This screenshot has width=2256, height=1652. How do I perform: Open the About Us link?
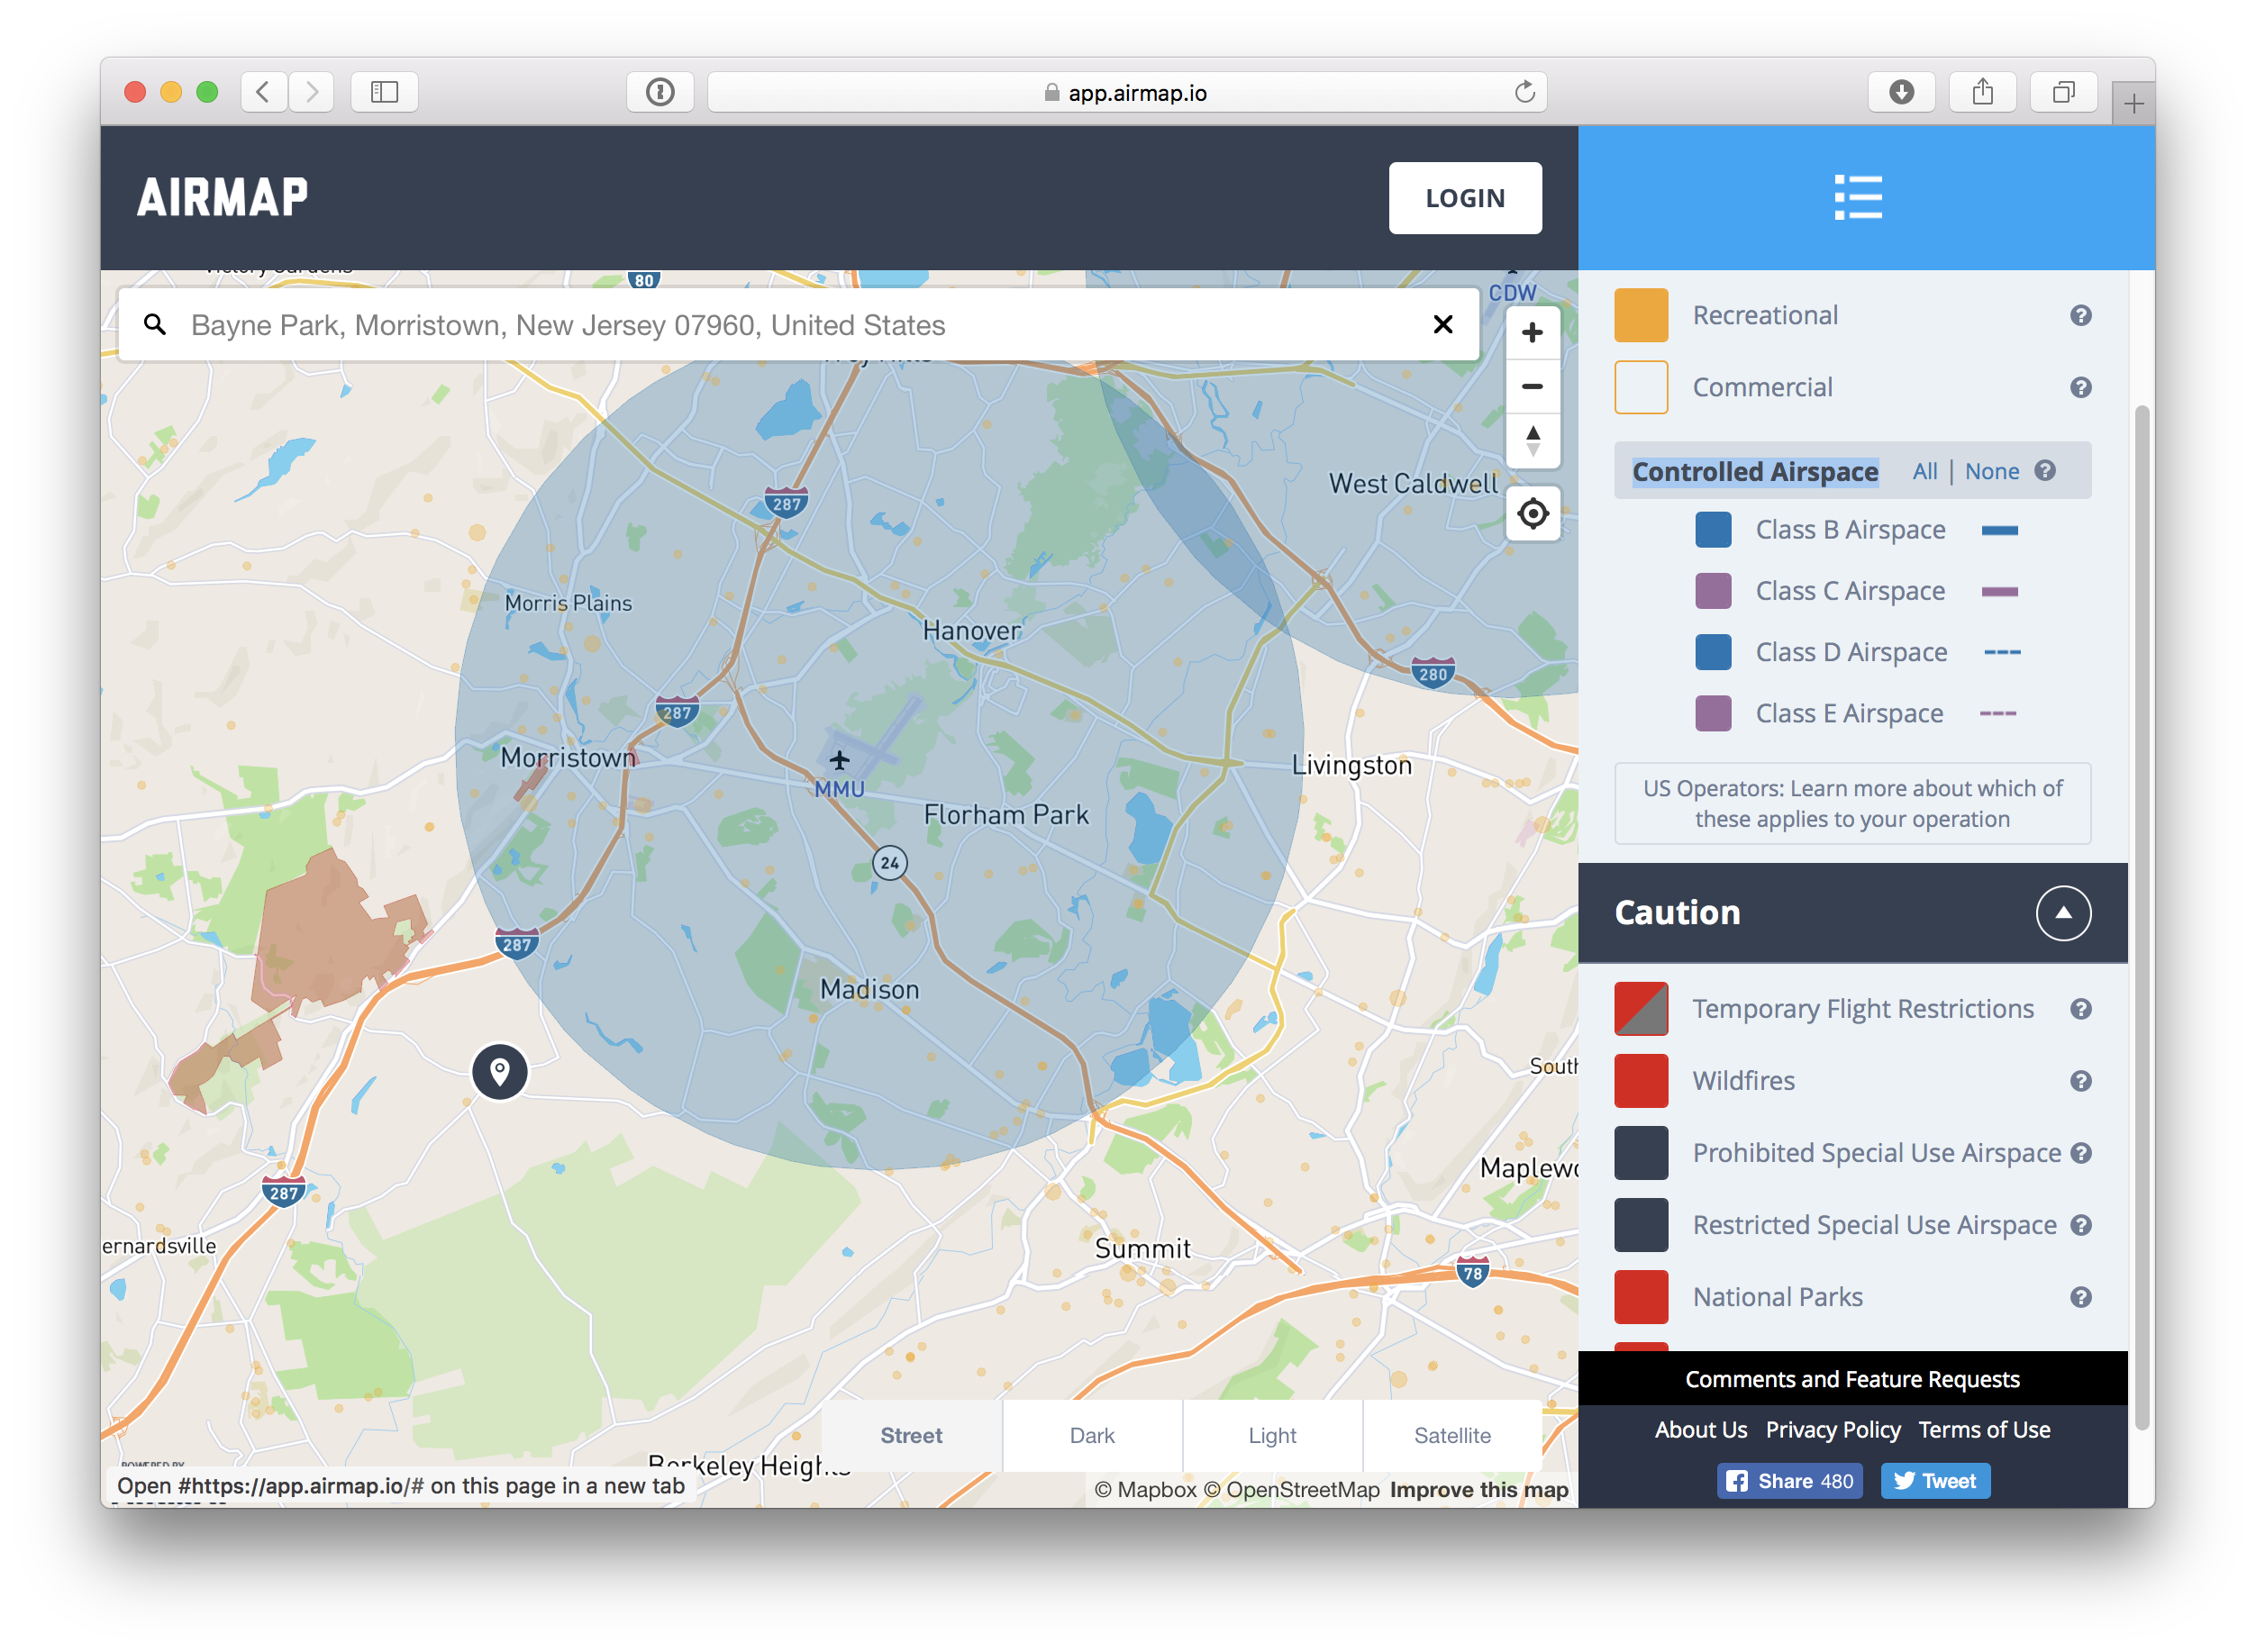point(1700,1429)
